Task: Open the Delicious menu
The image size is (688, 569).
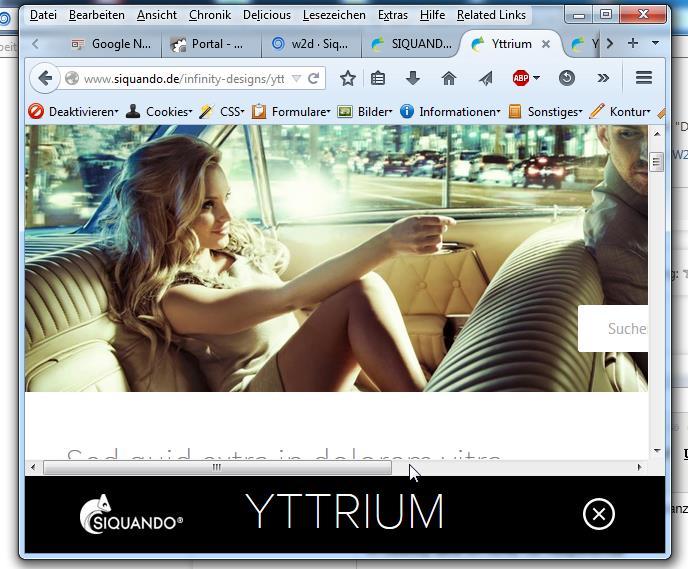Action: click(266, 15)
